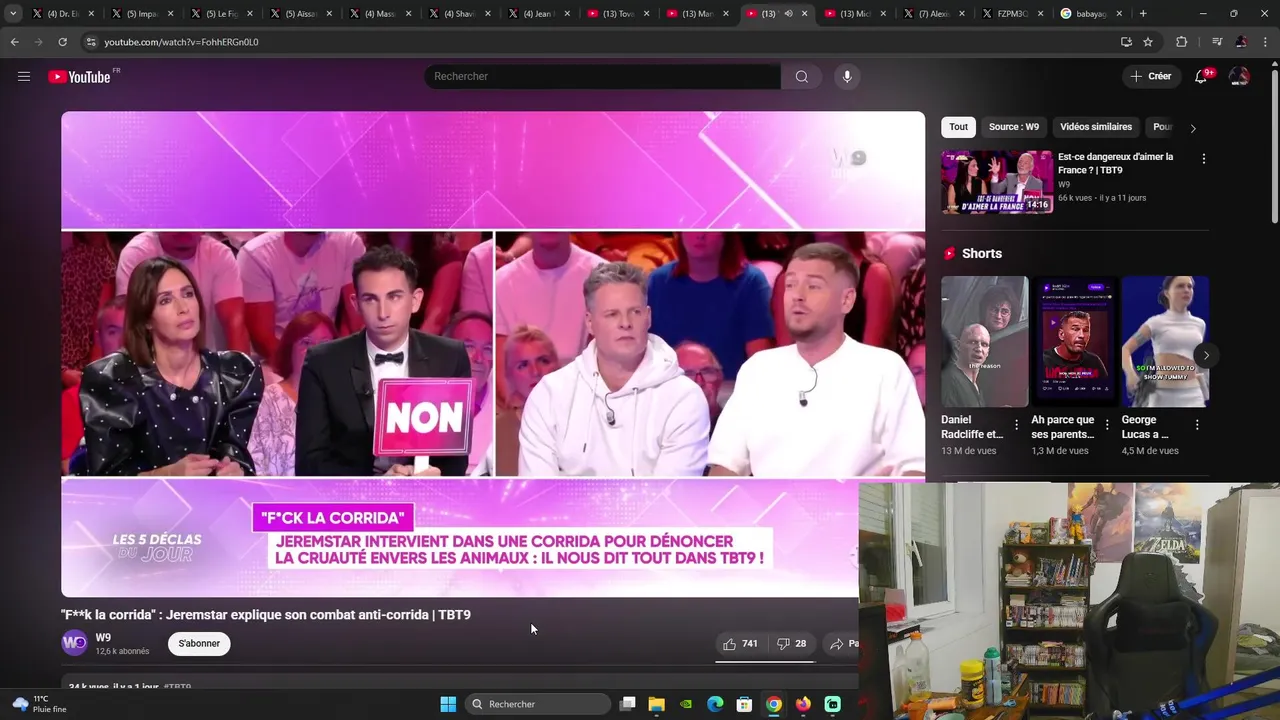This screenshot has height=720, width=1280.
Task: Open options for Daniel Radcliffe short
Action: tap(1016, 425)
